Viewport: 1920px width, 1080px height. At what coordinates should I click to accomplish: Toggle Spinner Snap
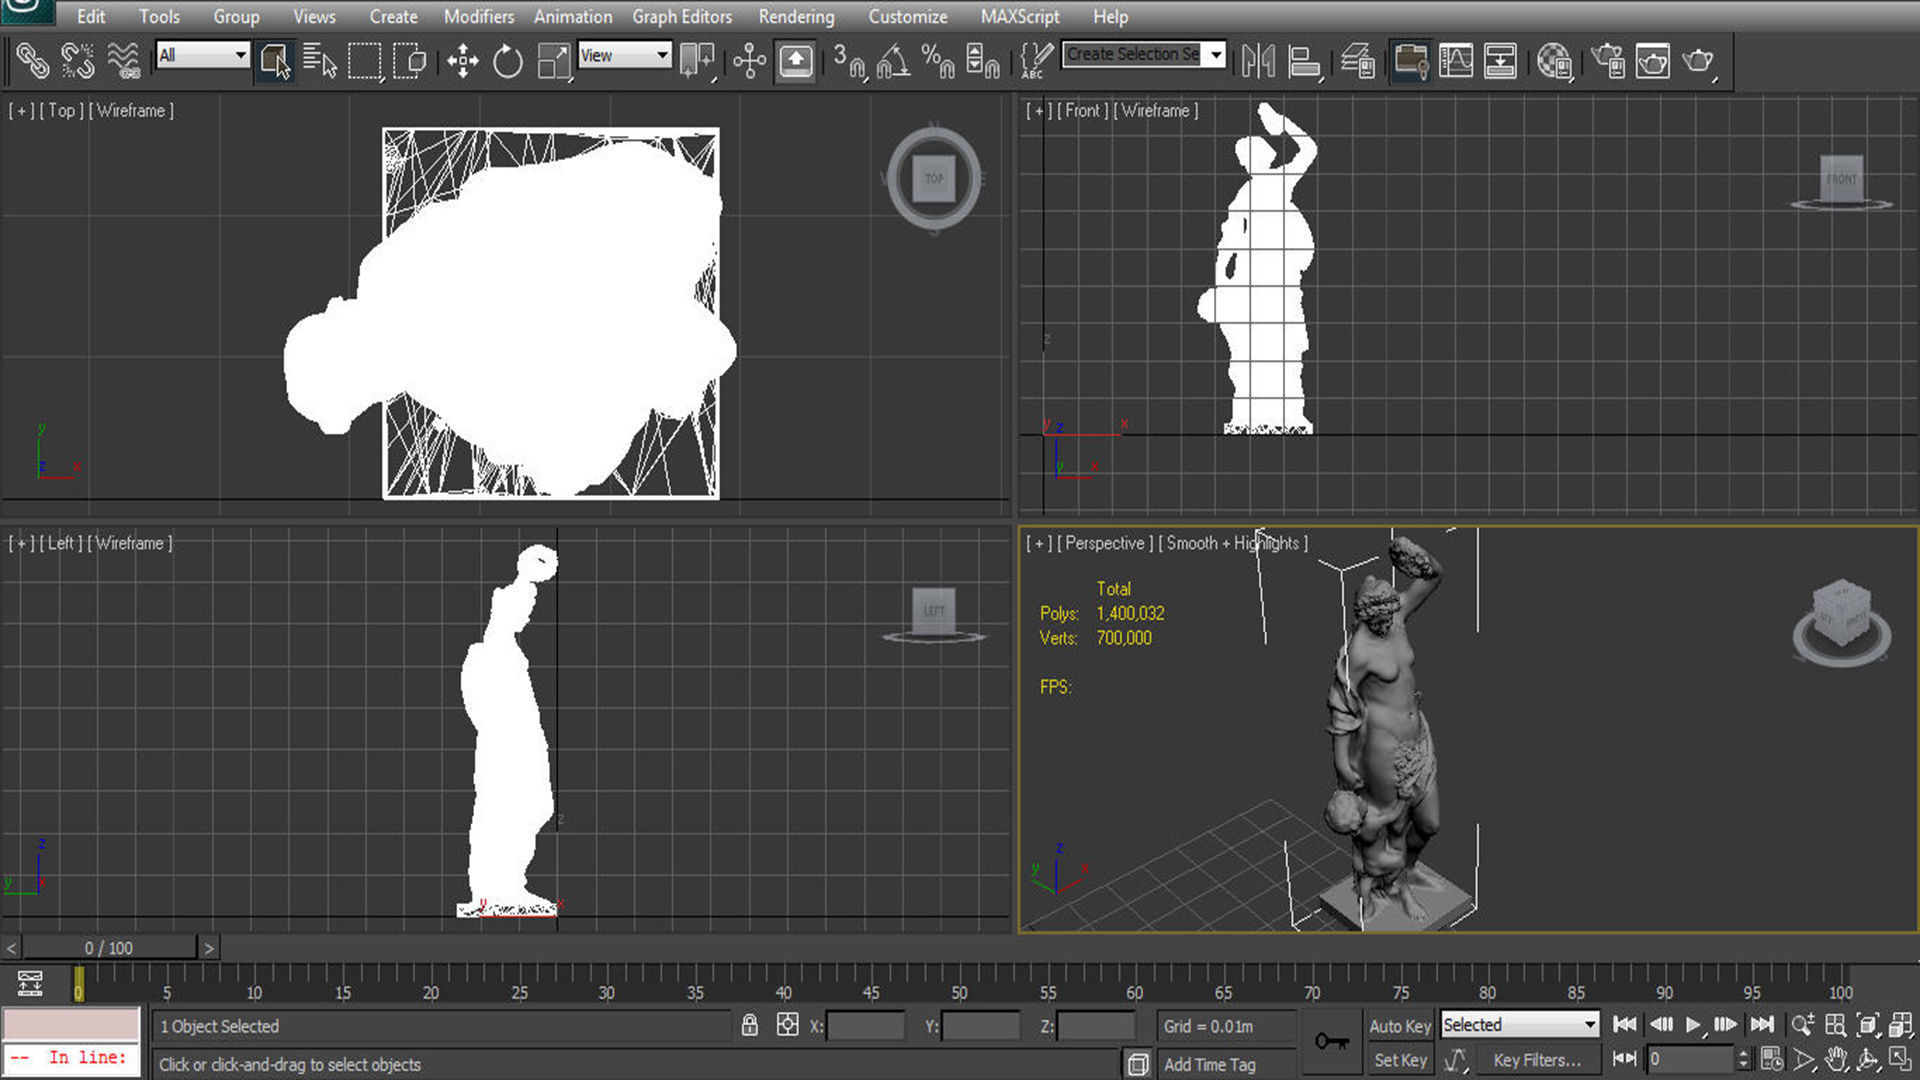(x=983, y=61)
